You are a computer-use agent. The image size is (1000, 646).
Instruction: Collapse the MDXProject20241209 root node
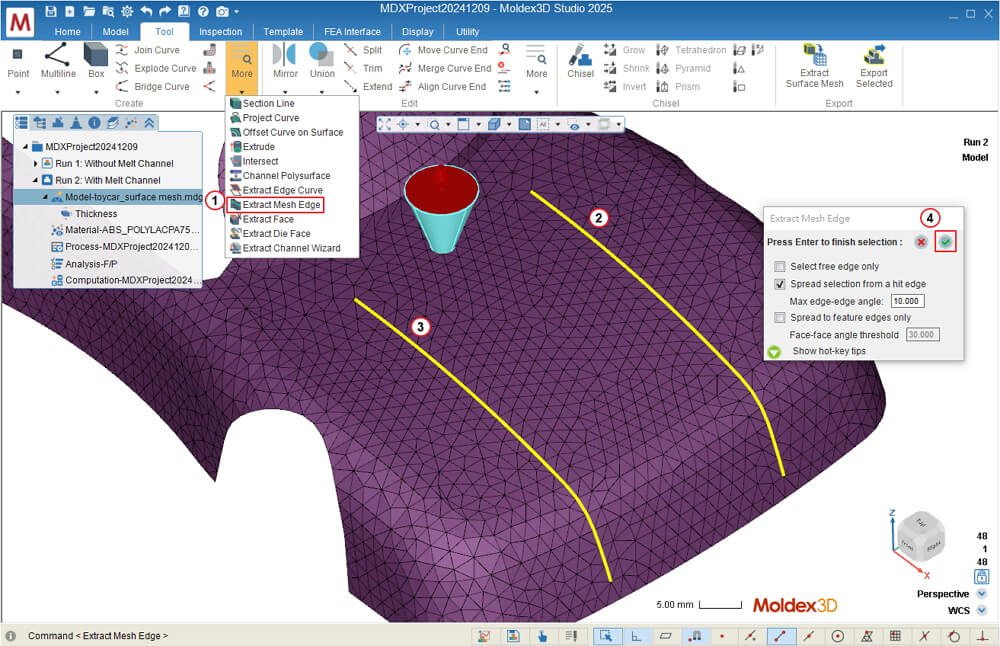point(26,147)
